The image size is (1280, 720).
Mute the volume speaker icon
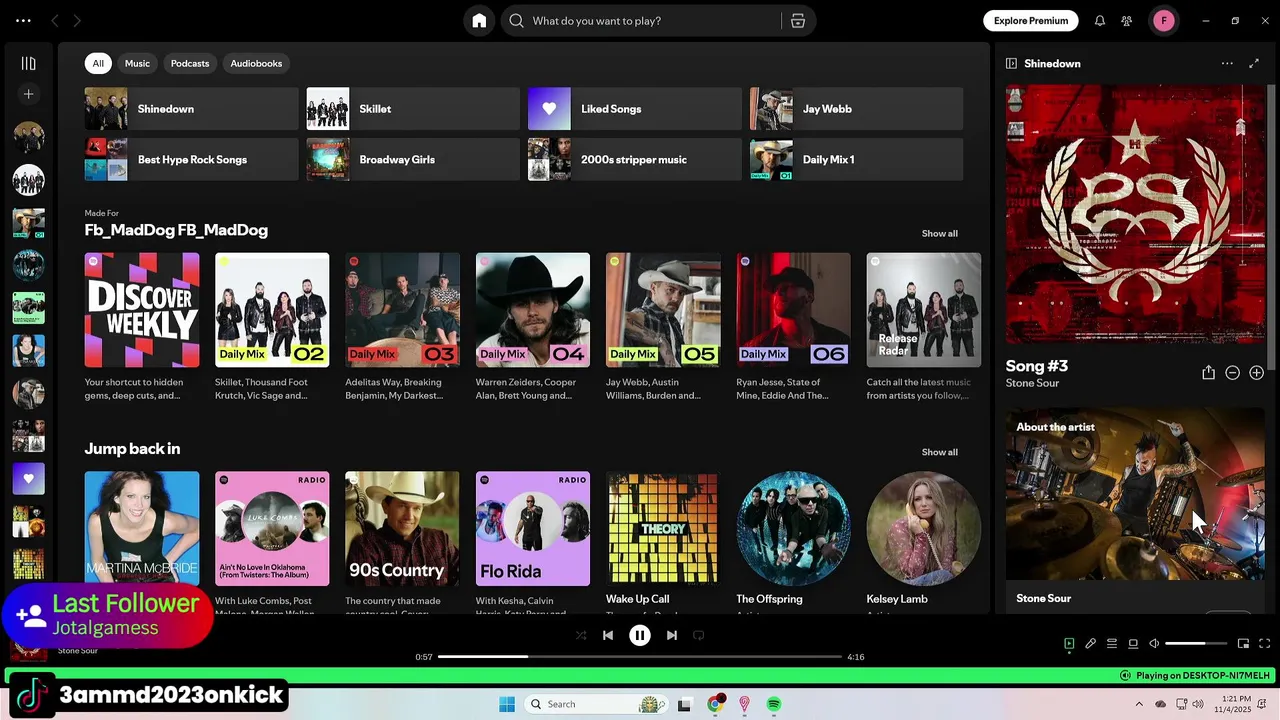[x=1154, y=644]
